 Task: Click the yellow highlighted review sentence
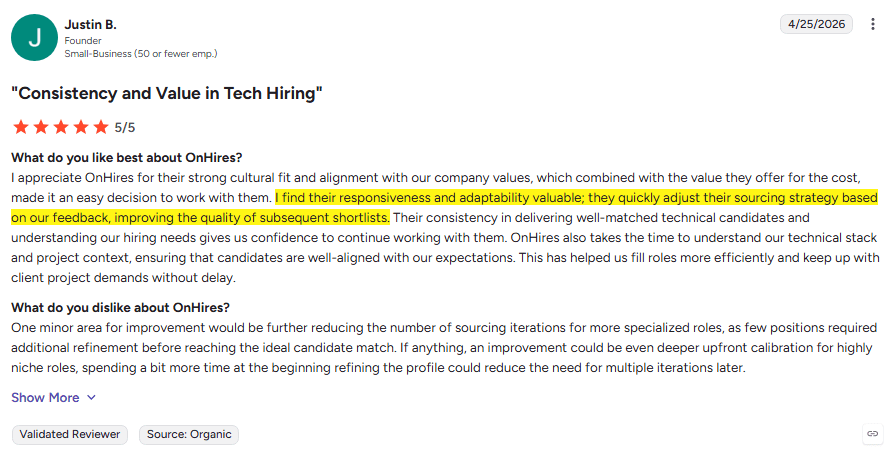[444, 208]
